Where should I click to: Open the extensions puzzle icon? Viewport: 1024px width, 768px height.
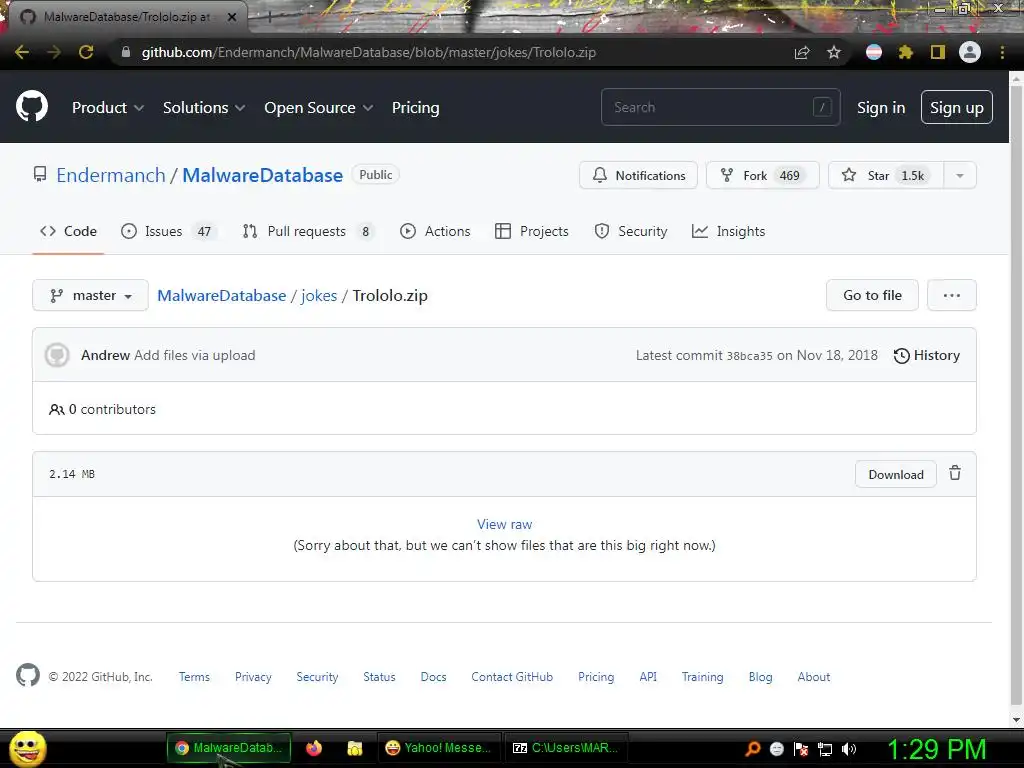pyautogui.click(x=905, y=52)
